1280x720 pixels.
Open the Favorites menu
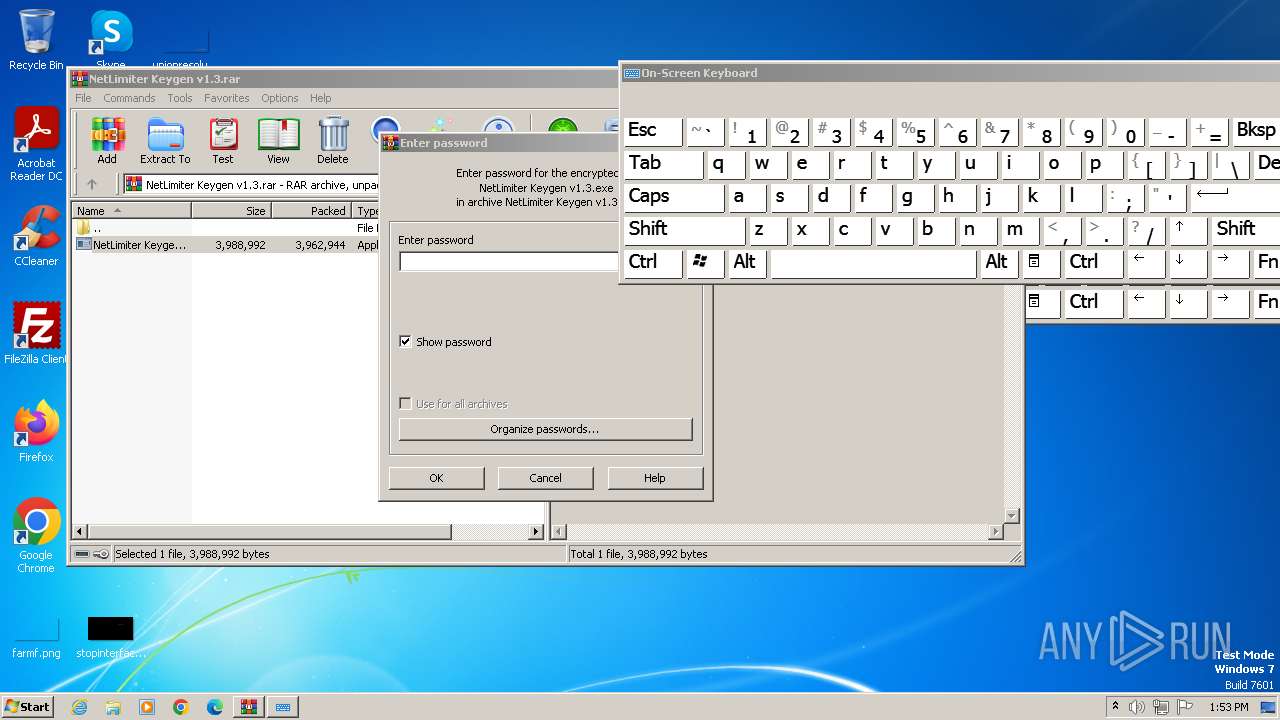pos(227,98)
